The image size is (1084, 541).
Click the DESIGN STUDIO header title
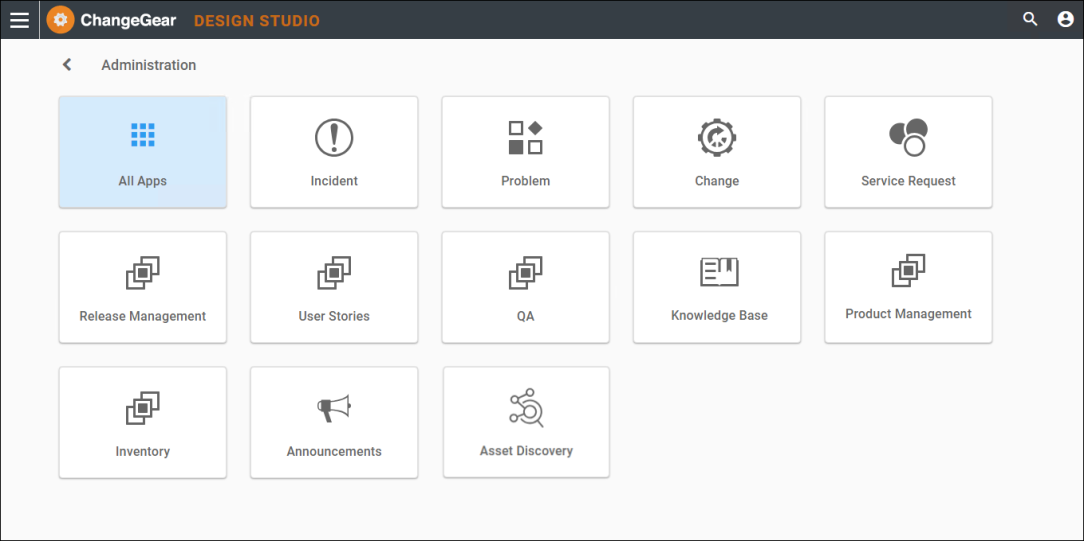[x=257, y=20]
